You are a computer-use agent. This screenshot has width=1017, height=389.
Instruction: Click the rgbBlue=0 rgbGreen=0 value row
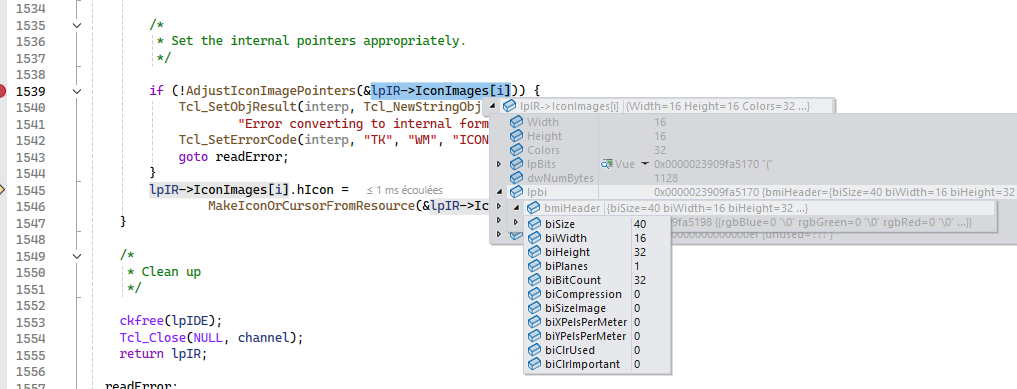[822, 222]
